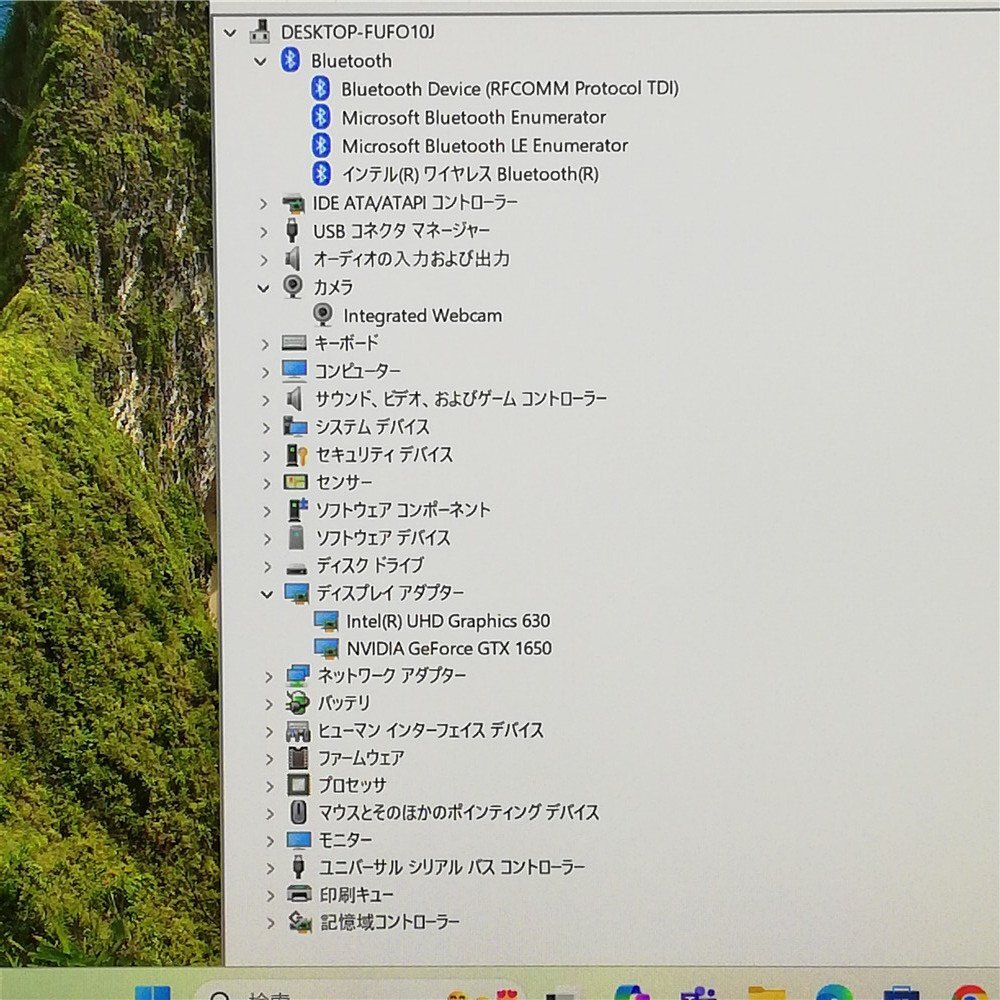Expand the 記憶域コントローラー node
Screen dimensions: 1000x1000
pyautogui.click(x=270, y=923)
